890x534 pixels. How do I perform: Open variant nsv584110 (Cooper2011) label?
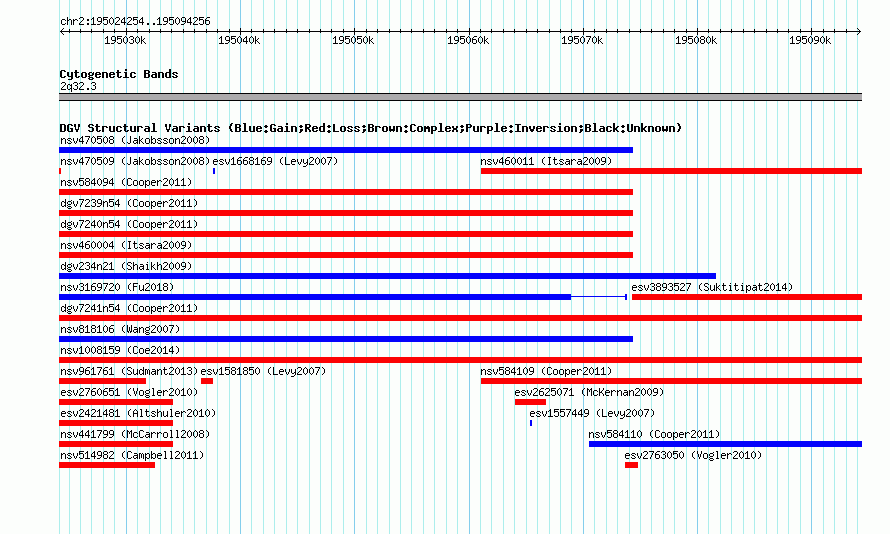[x=654, y=434]
